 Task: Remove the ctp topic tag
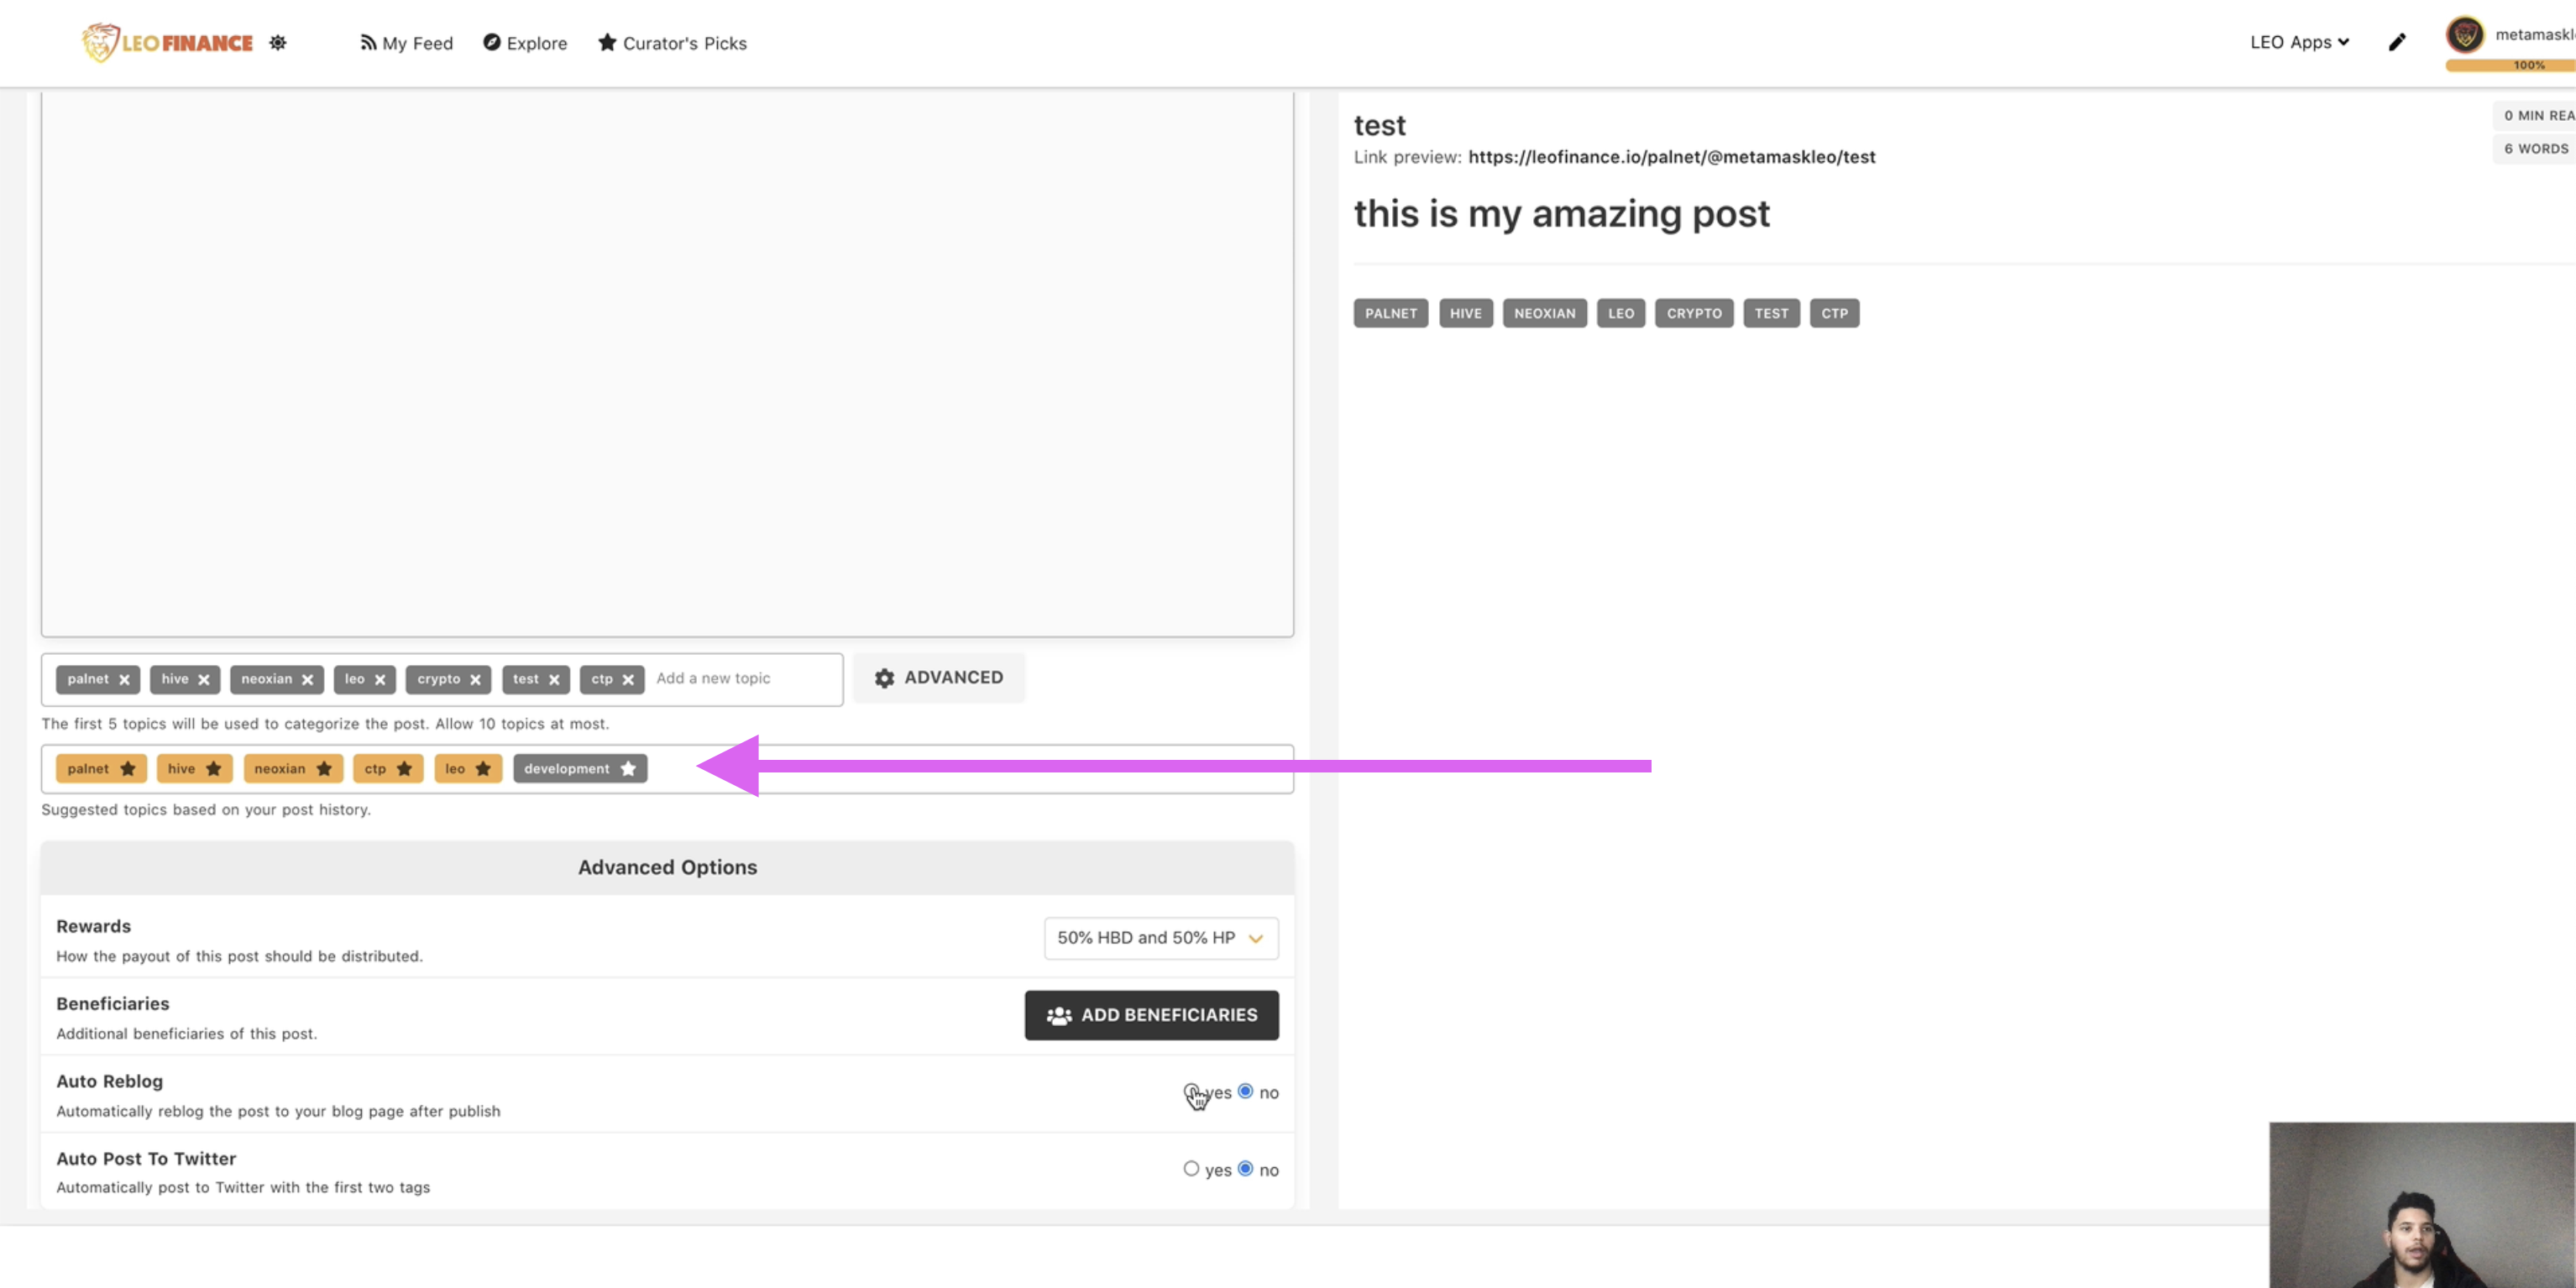[x=628, y=680]
